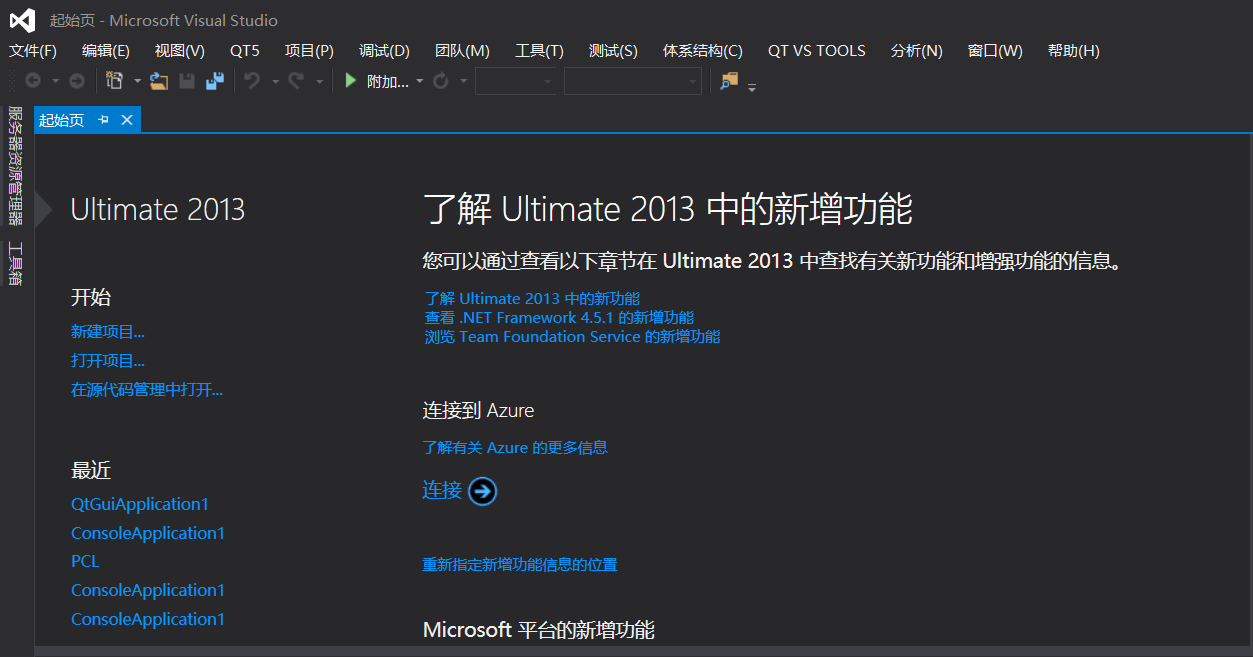Collapse the start page left panel triangle
Screen dimensions: 1253x657
point(43,209)
